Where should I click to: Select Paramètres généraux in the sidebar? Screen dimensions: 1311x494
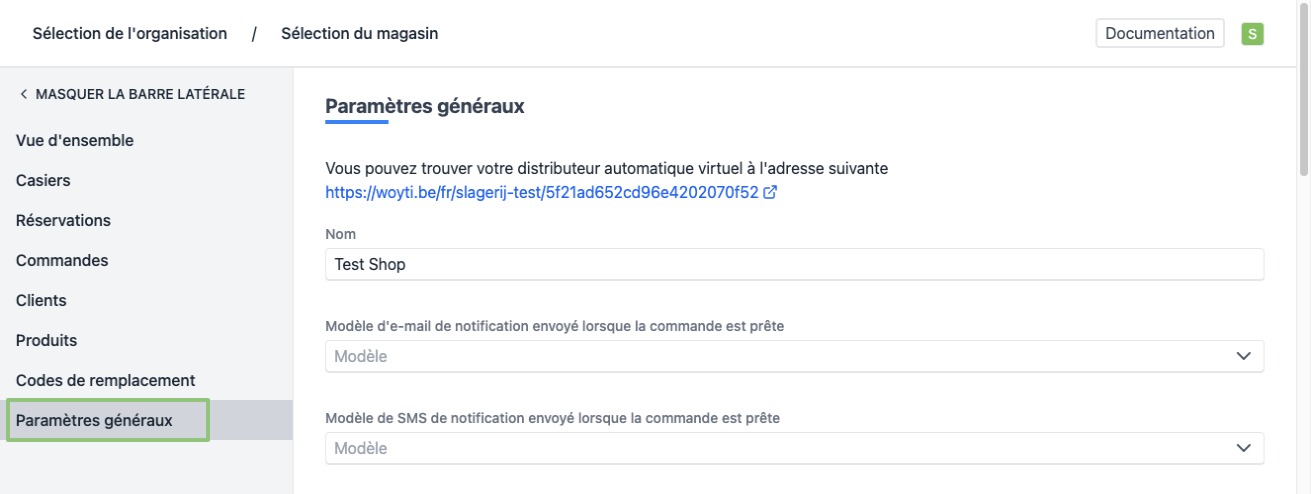tap(94, 420)
